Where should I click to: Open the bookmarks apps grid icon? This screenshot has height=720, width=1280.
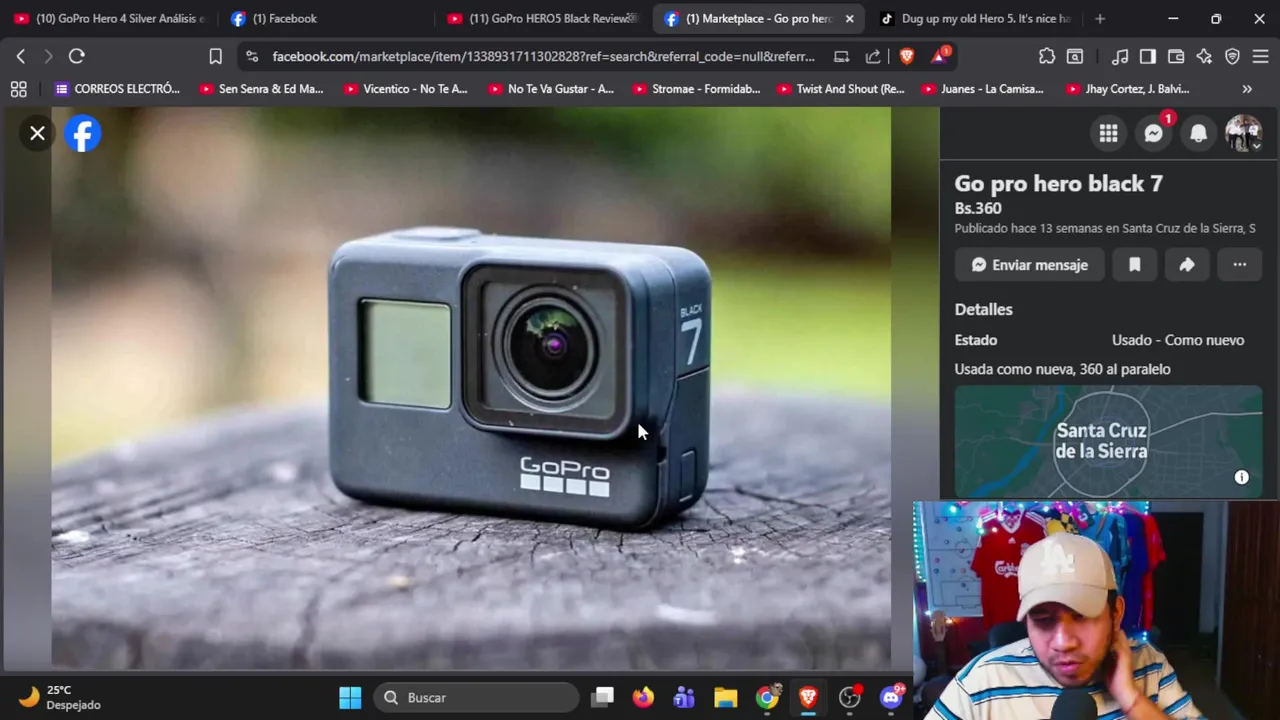pyautogui.click(x=18, y=89)
